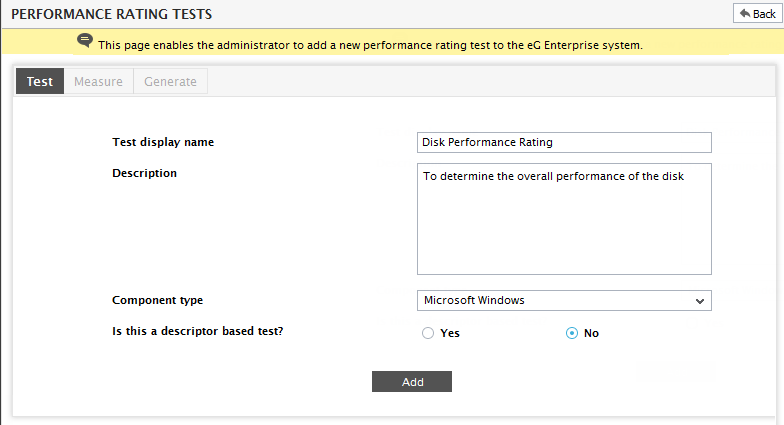Screen dimensions: 784x425
Task: Click the PERFORMANCE RATING TESTS heading
Action: (x=112, y=14)
